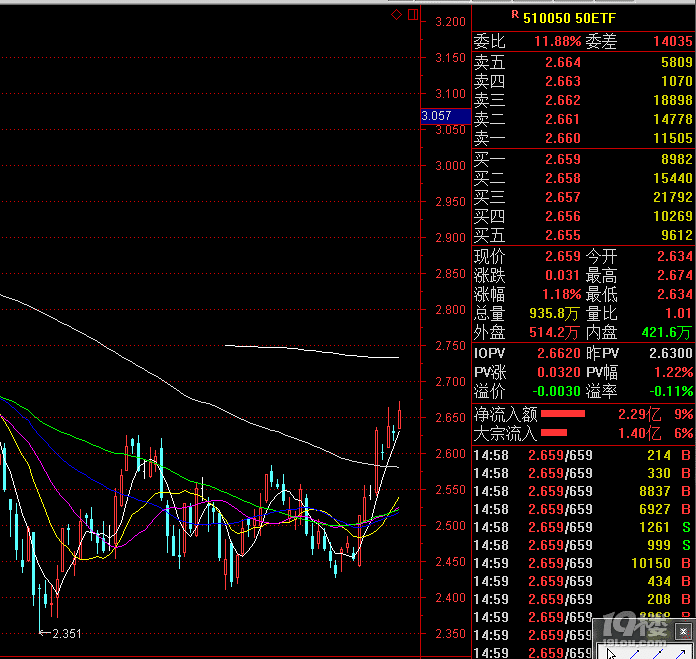Click the 2.350 price axis label
Viewport: 696px width, 659px height.
point(450,634)
